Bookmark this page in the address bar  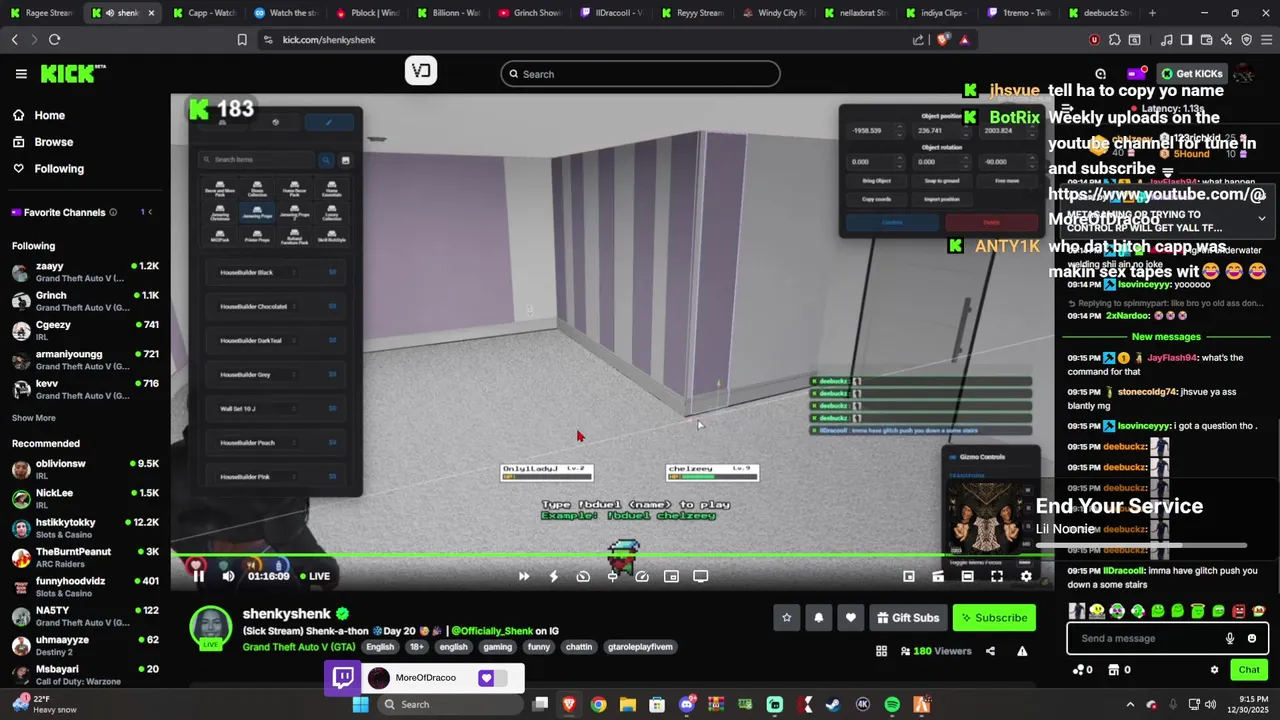click(242, 39)
